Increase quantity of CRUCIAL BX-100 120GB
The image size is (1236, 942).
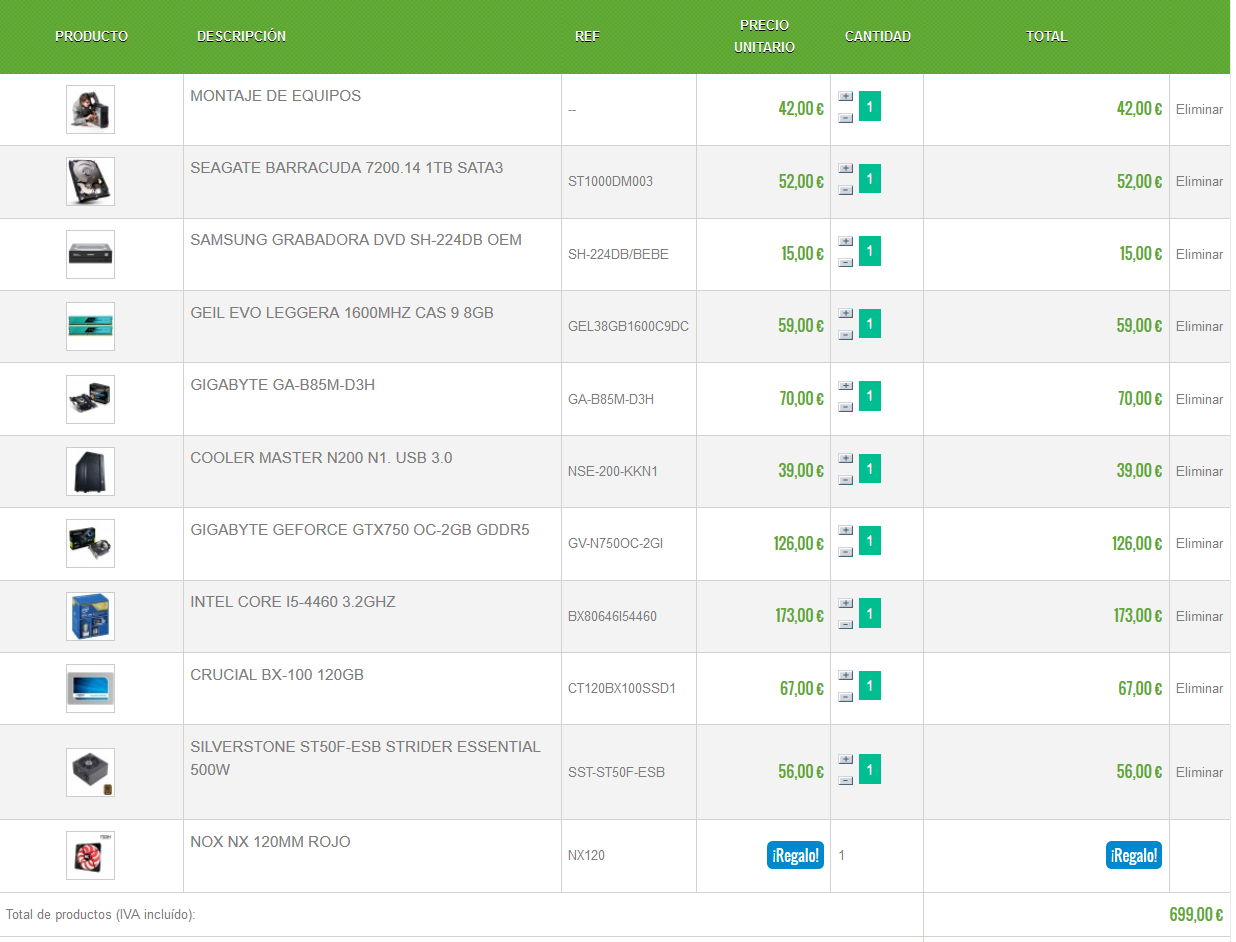(x=845, y=676)
